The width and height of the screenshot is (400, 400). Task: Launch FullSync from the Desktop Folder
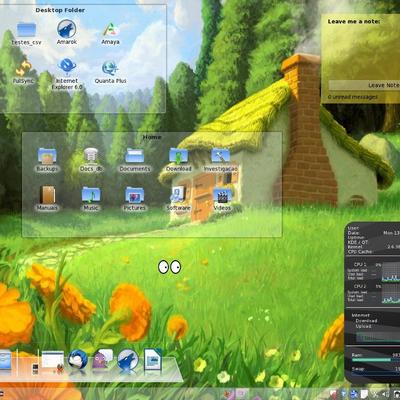pyautogui.click(x=23, y=71)
